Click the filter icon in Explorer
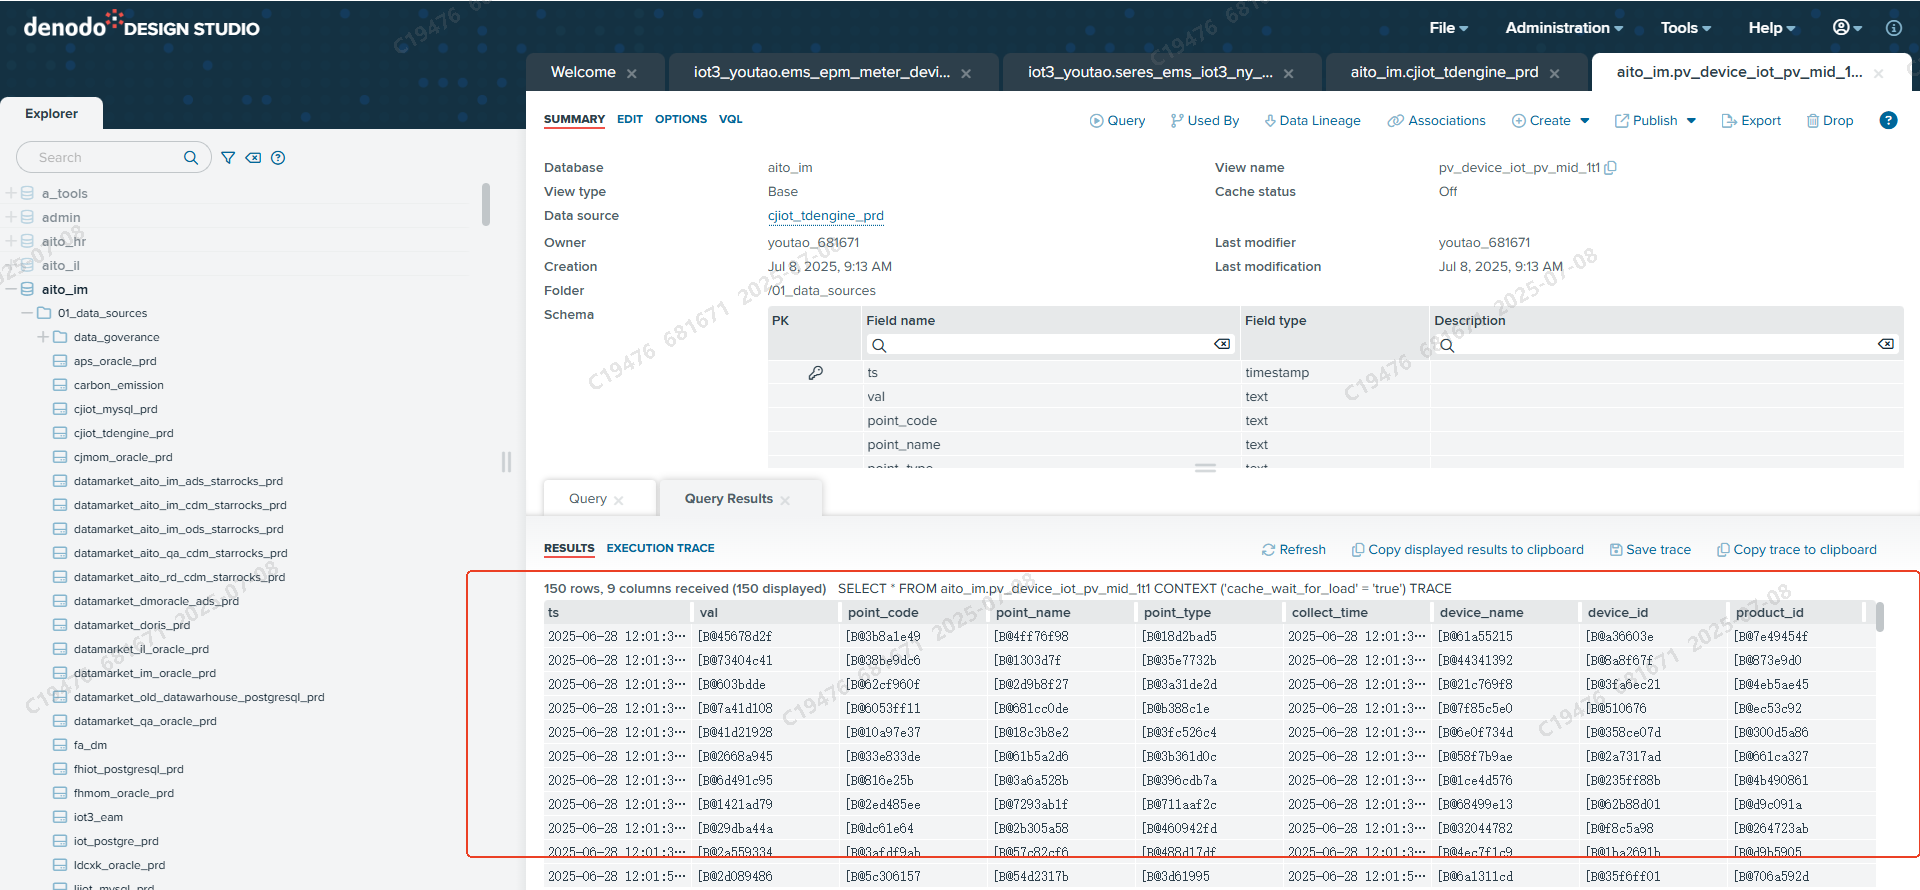 (228, 158)
